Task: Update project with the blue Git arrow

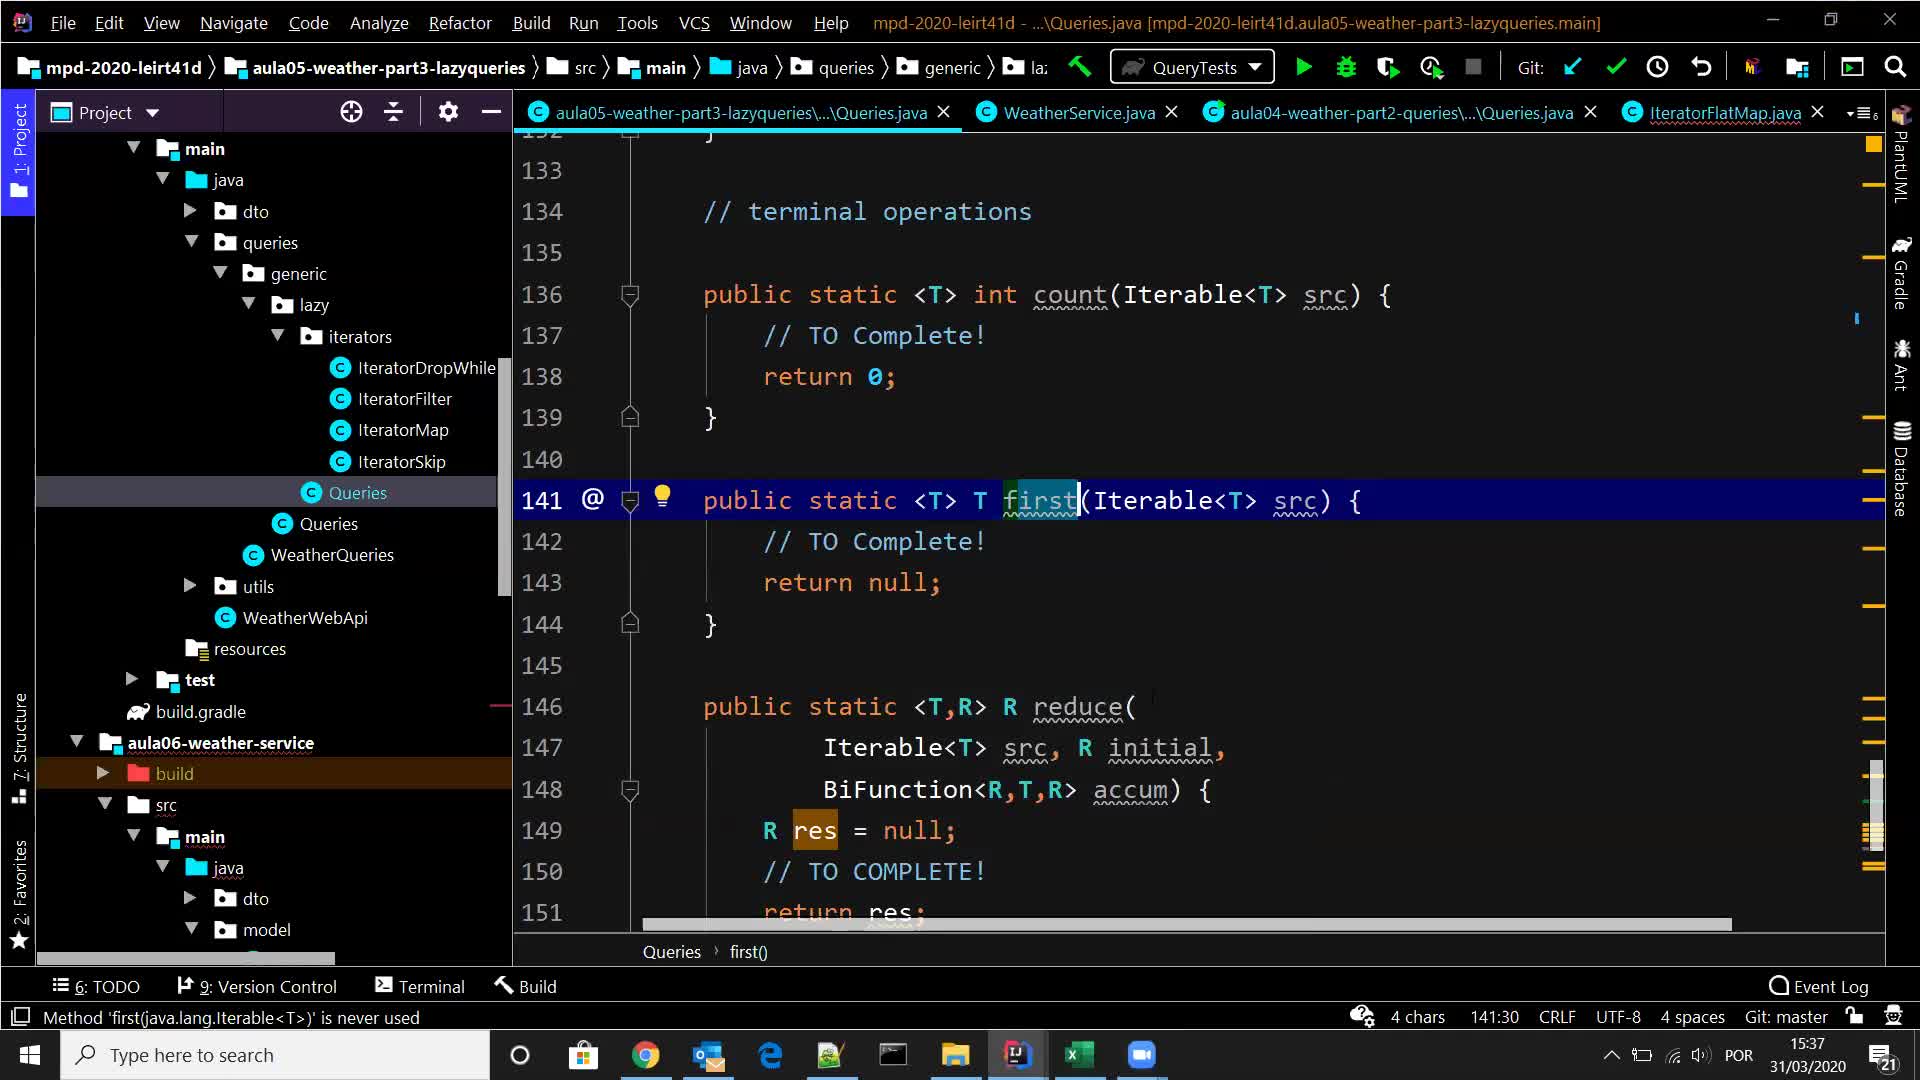Action: point(1573,67)
